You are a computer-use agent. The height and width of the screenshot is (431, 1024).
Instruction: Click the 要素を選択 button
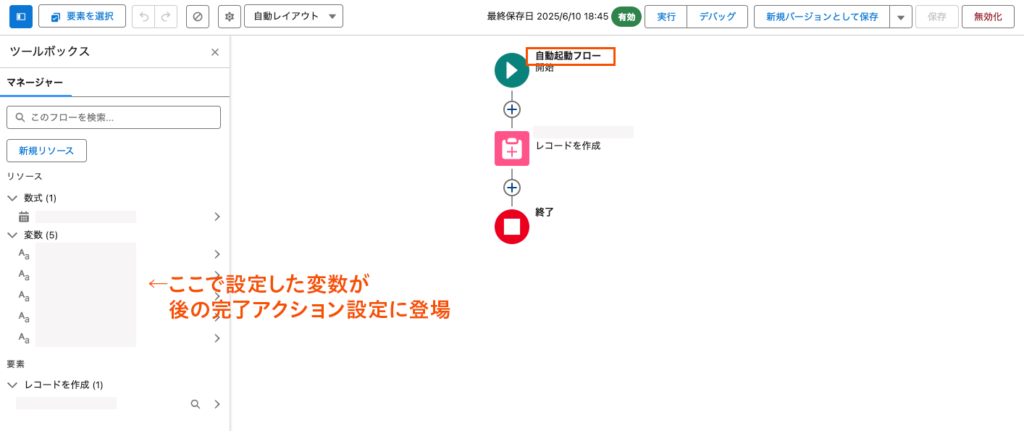[82, 16]
